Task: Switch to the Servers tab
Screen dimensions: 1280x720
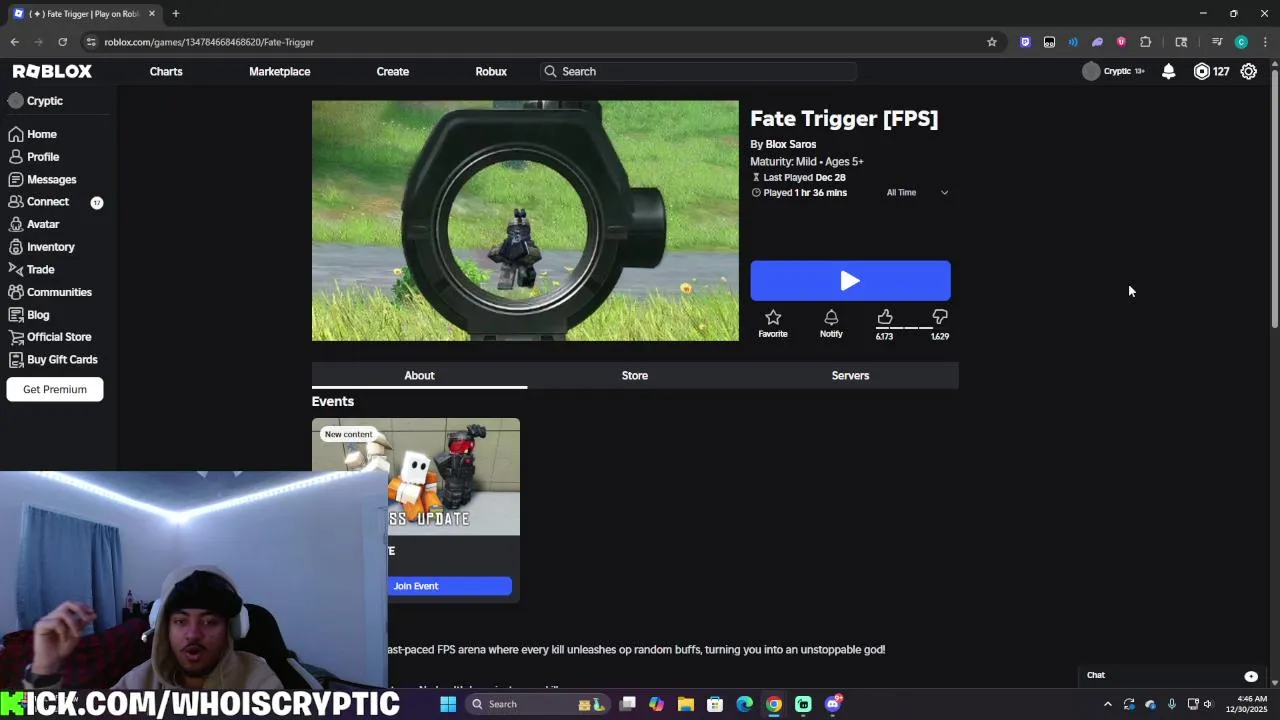Action: tap(851, 375)
